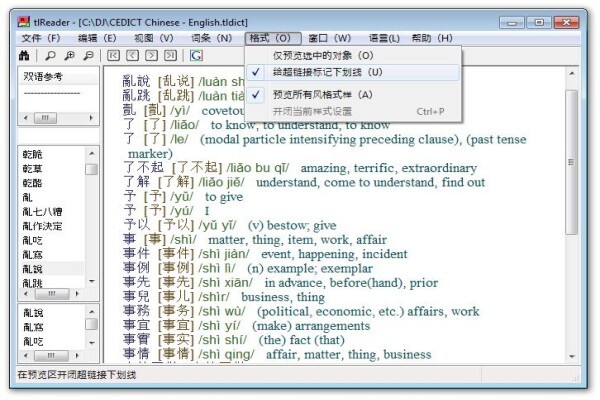
Task: Select word 乾脆 in the word list
Action: coord(33,154)
